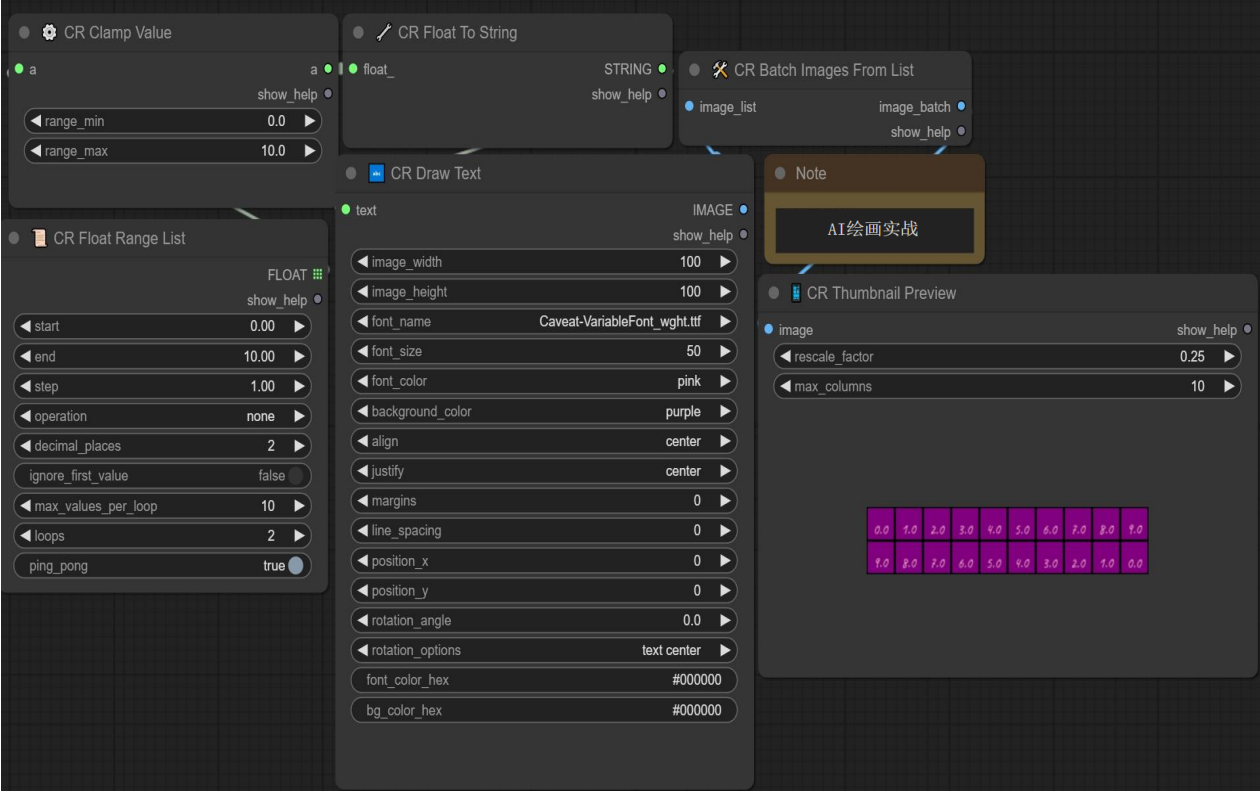Image resolution: width=1260 pixels, height=791 pixels.
Task: Click the image_batch output connector
Action: [961, 107]
